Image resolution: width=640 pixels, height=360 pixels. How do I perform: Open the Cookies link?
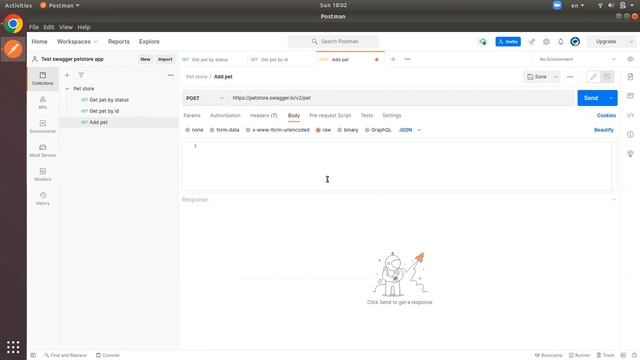pyautogui.click(x=606, y=116)
